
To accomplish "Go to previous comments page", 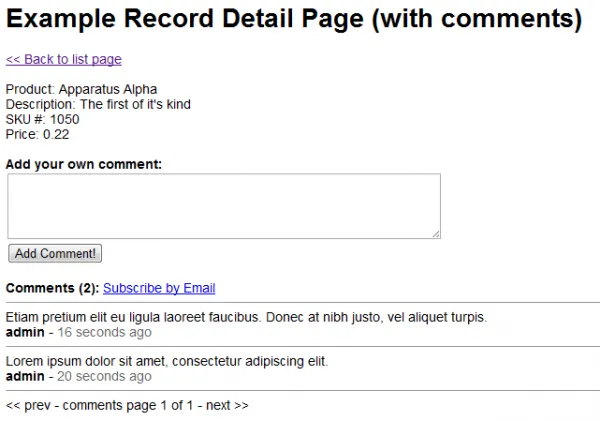I will tap(28, 406).
